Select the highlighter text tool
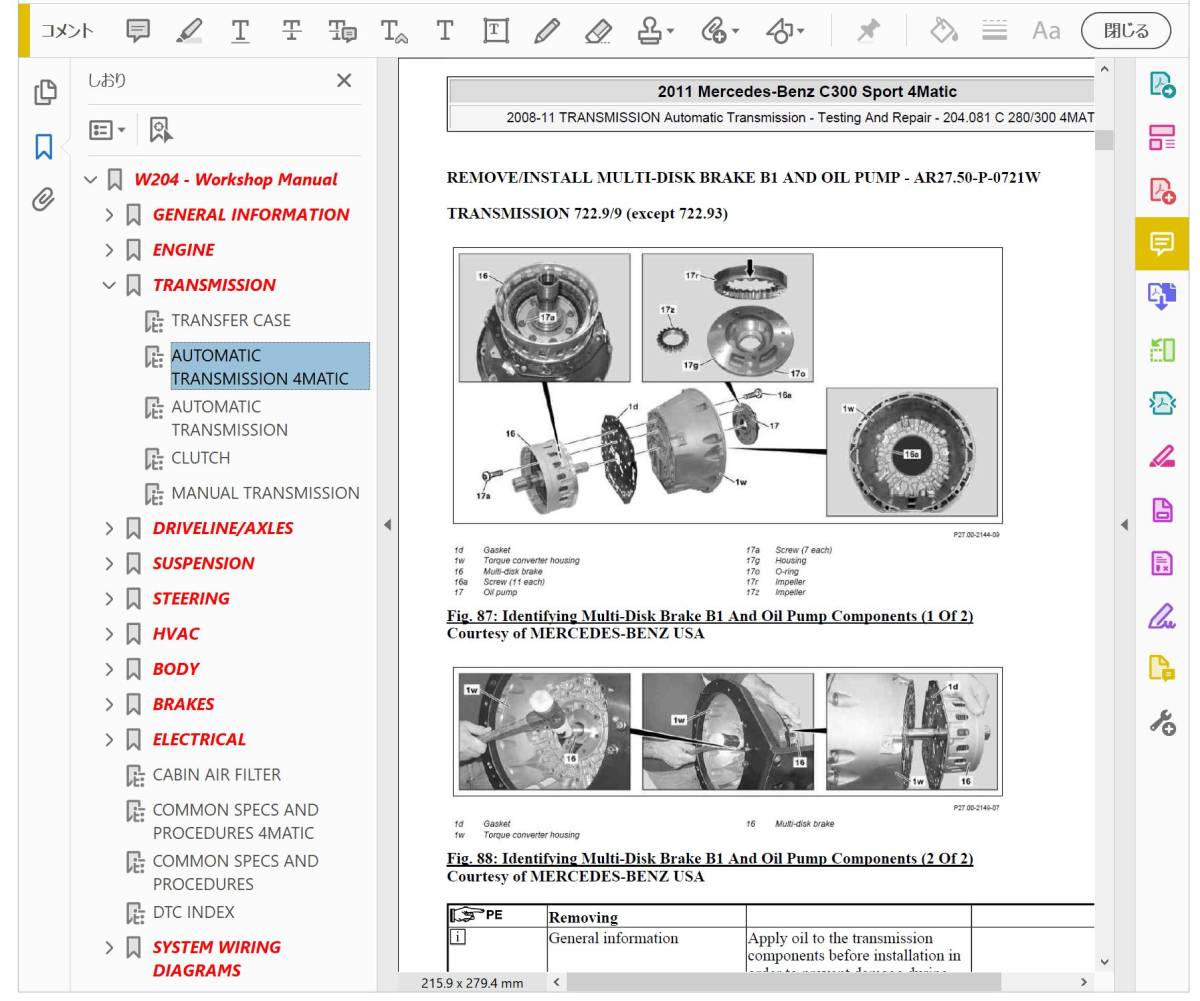This screenshot has height=1001, width=1200. pyautogui.click(x=189, y=31)
